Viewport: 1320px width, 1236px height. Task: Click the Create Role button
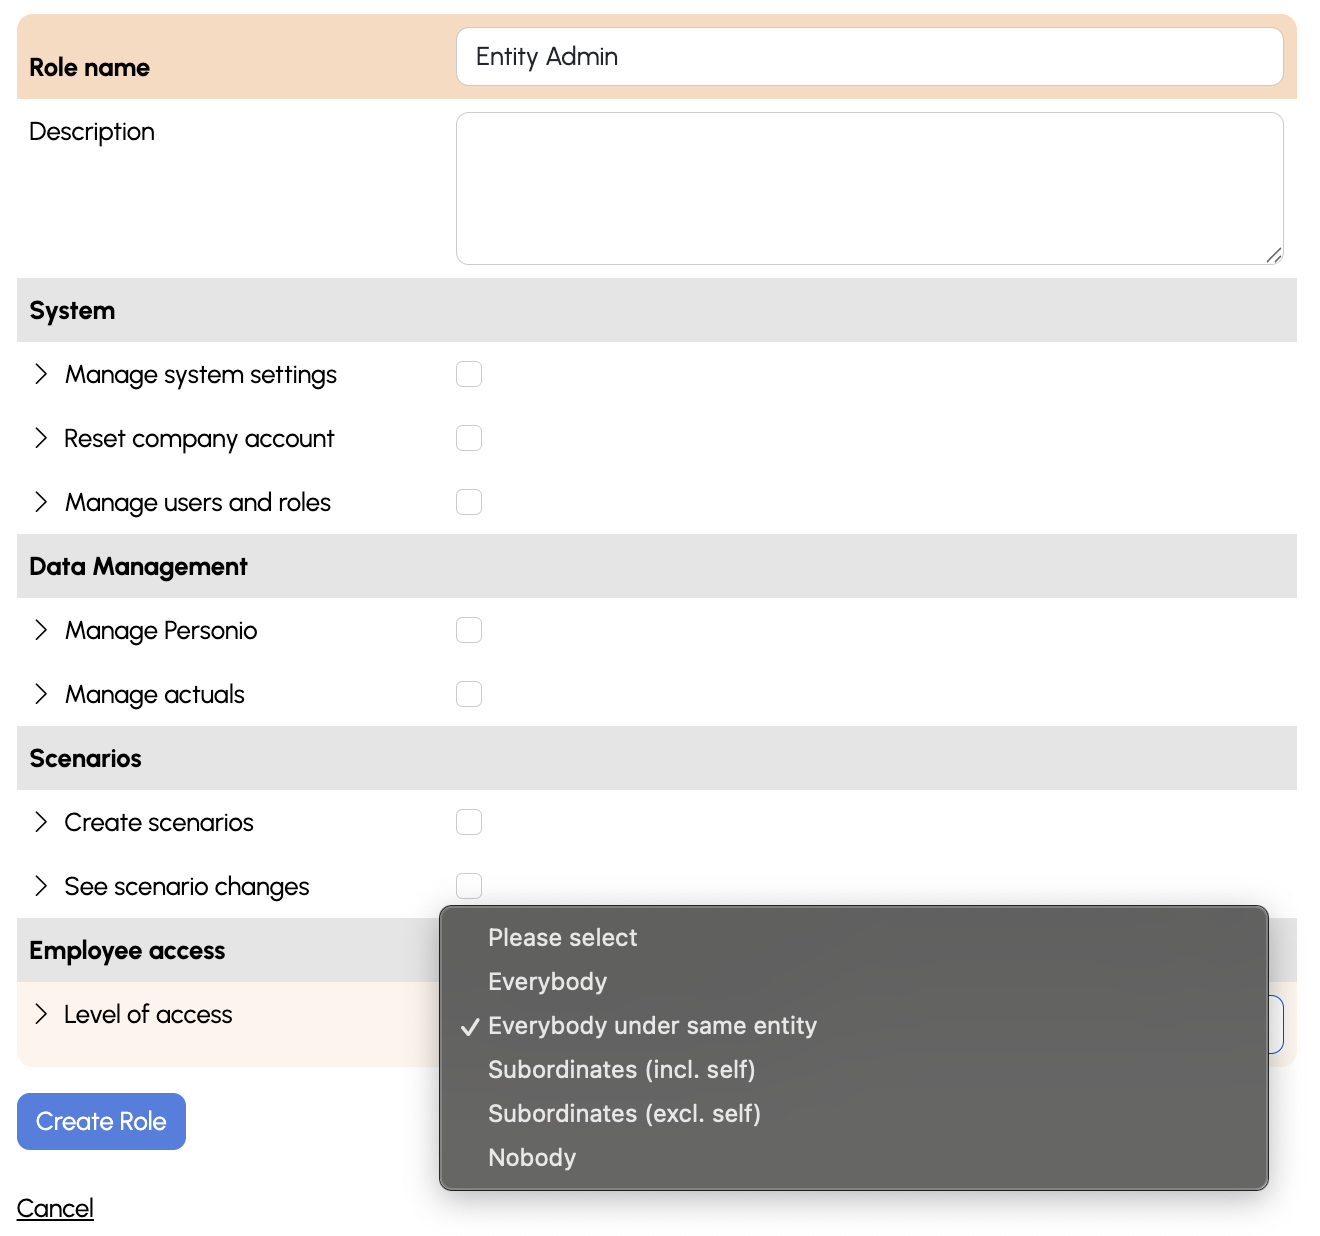click(x=101, y=1121)
